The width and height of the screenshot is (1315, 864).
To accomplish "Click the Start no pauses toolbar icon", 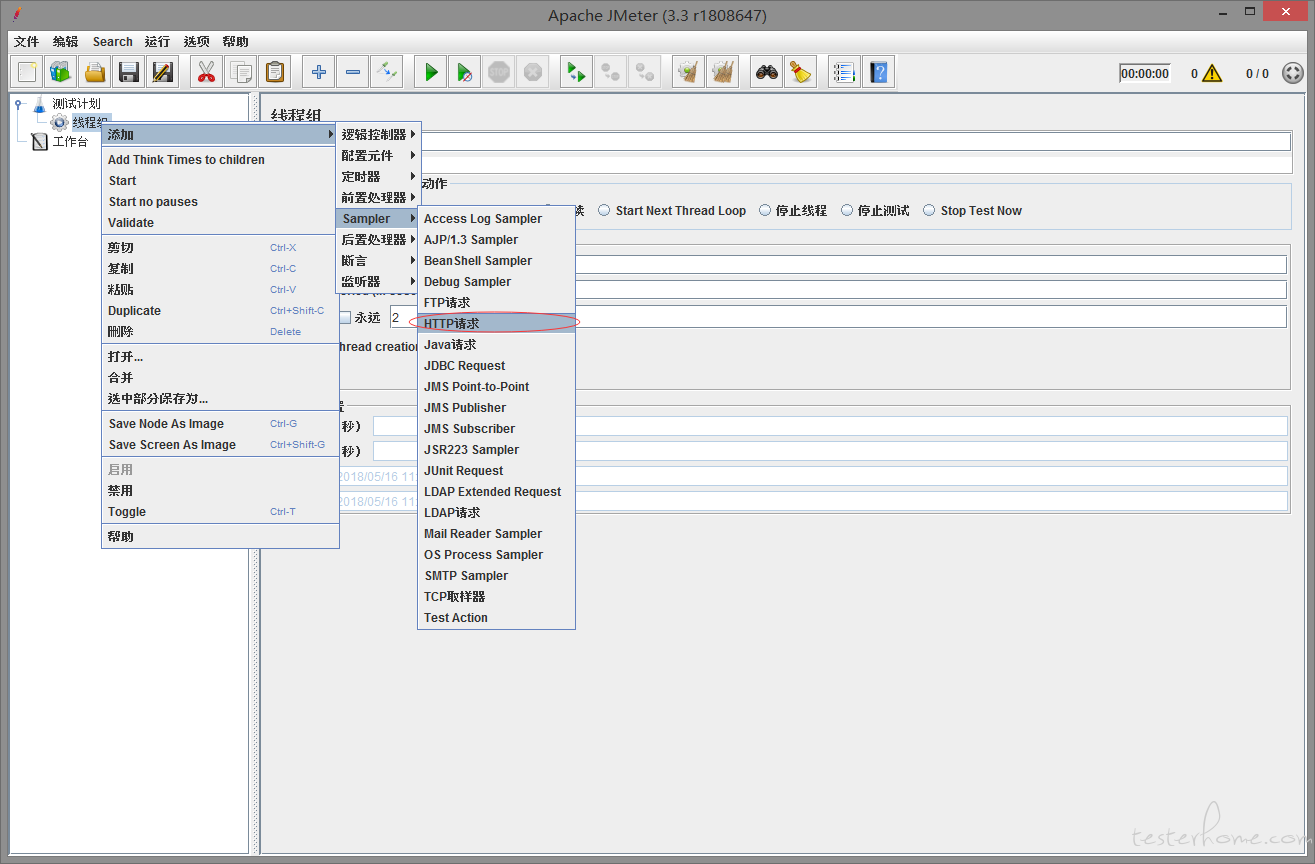I will point(465,72).
